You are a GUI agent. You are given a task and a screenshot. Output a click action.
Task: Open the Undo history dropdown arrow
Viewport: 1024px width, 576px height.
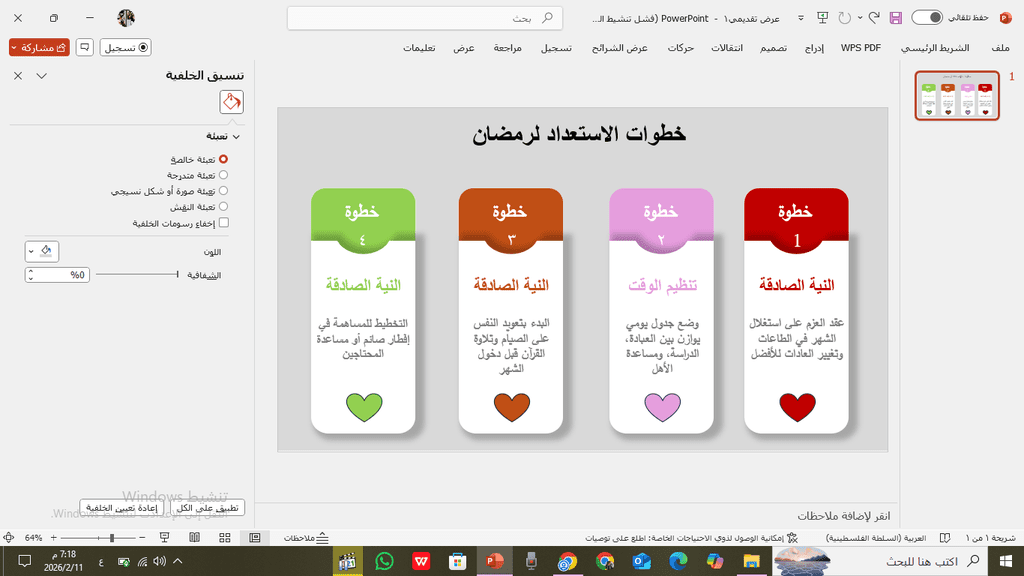860,18
